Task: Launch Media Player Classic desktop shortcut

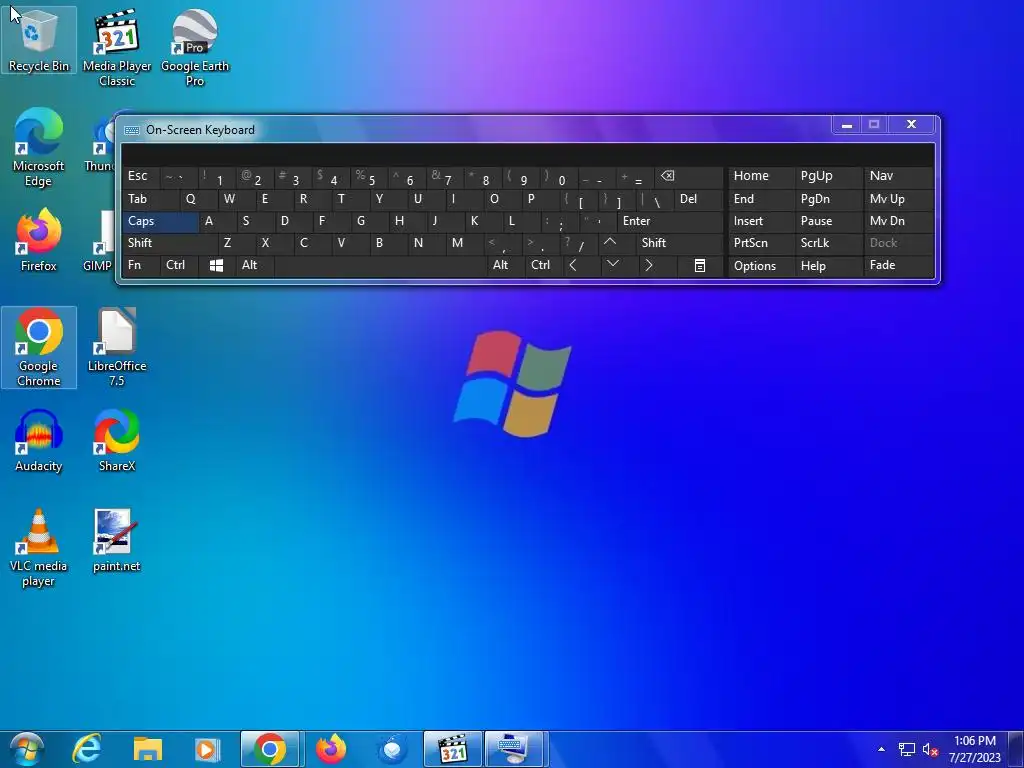Action: 117,48
